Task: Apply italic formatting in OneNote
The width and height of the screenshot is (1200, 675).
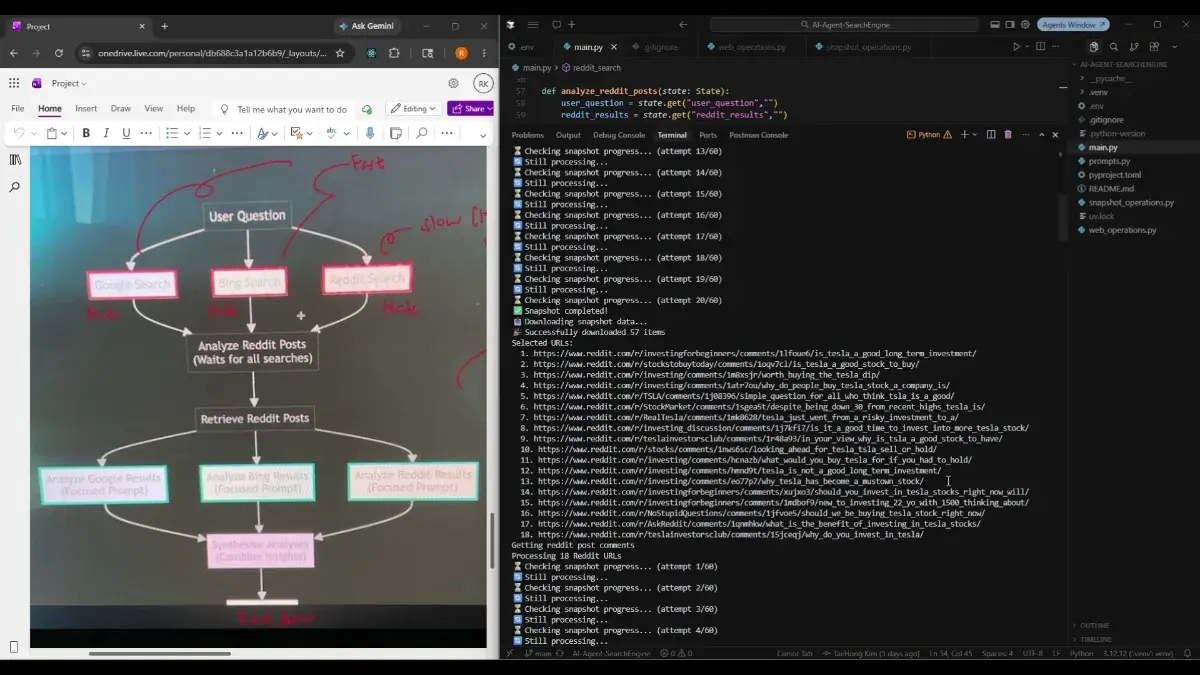Action: click(106, 133)
